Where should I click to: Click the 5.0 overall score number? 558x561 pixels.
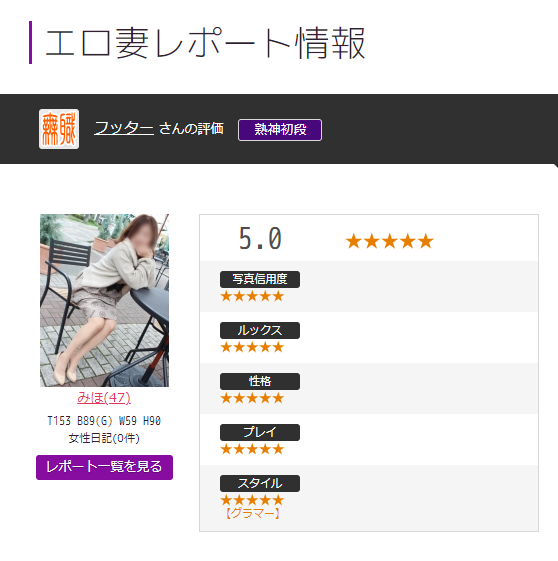click(x=260, y=238)
